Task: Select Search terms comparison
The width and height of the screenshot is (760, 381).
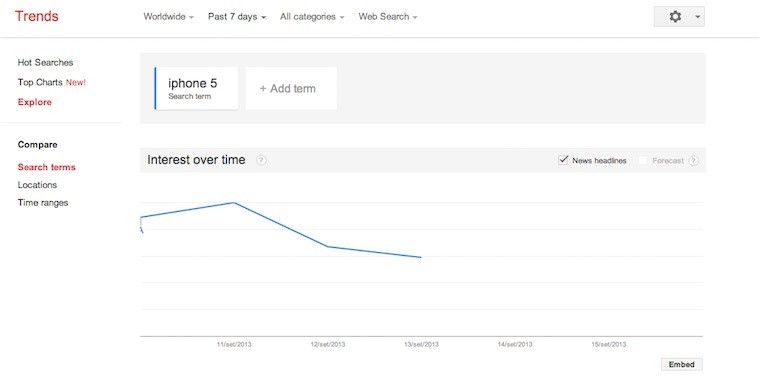Action: click(x=47, y=167)
